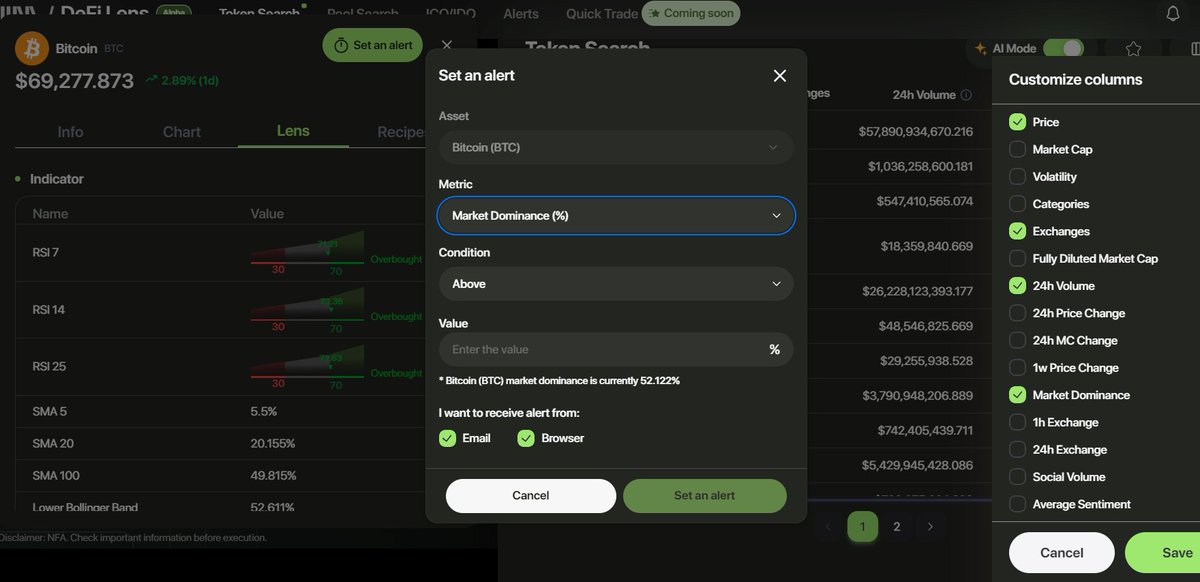1200x582 pixels.
Task: Enable the Market Cap column checkbox
Action: (1017, 149)
